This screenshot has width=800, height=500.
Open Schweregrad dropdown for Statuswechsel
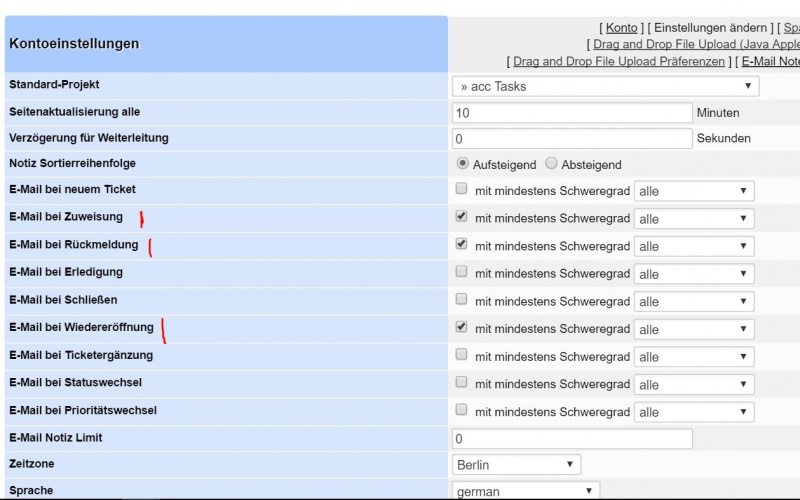coord(694,384)
